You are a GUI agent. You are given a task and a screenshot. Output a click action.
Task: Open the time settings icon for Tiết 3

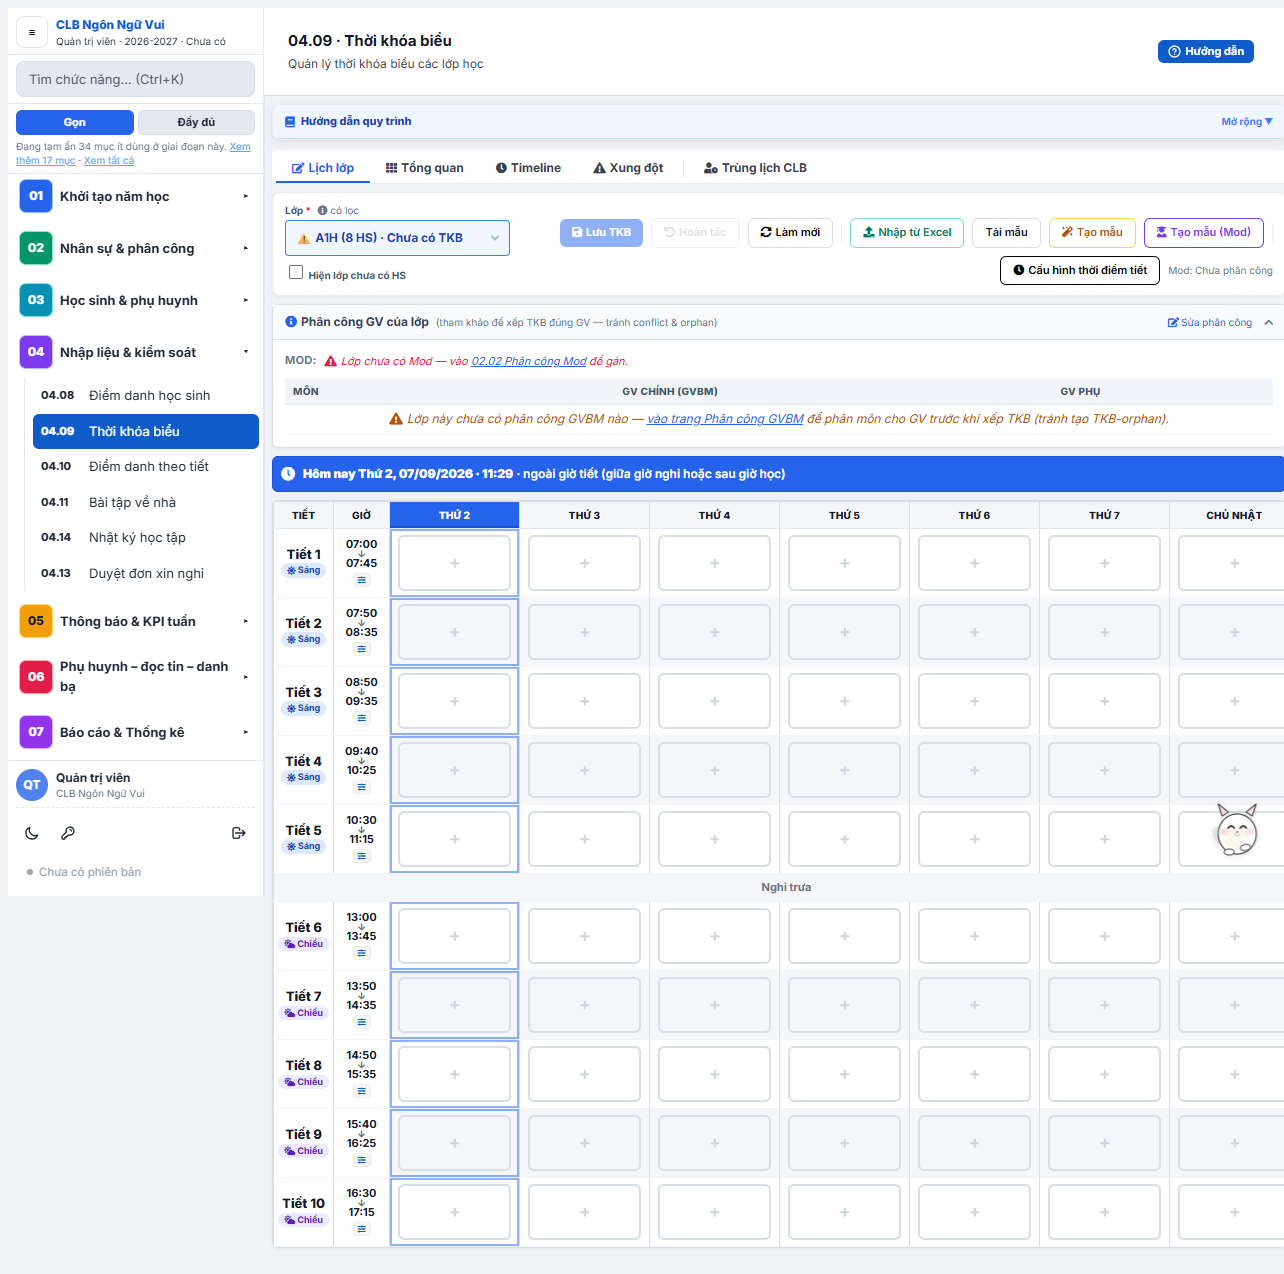[x=362, y=718]
